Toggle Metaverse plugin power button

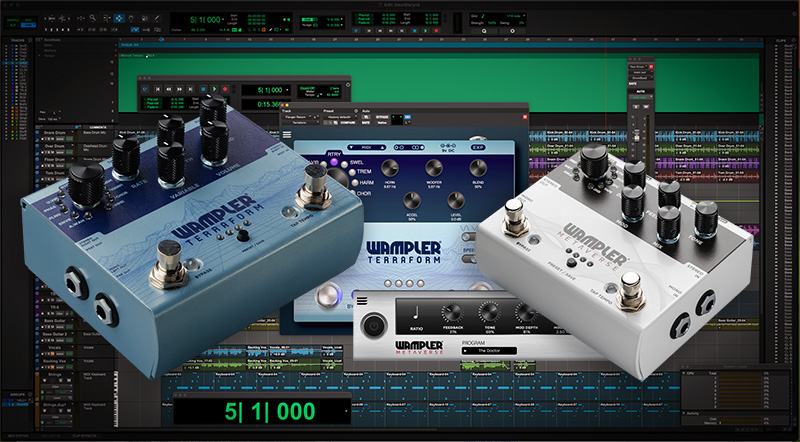tap(374, 324)
